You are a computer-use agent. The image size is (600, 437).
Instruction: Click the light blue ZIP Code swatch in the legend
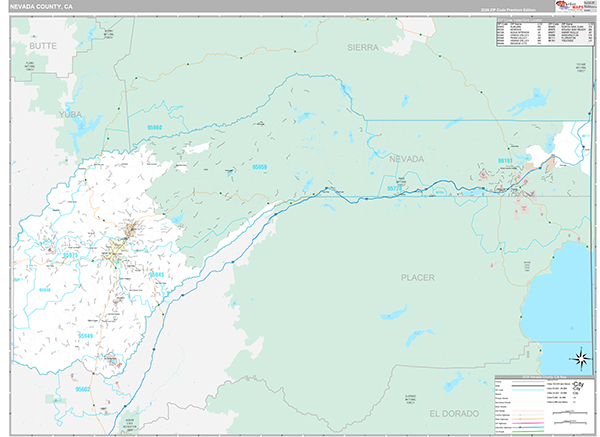tap(528, 390)
